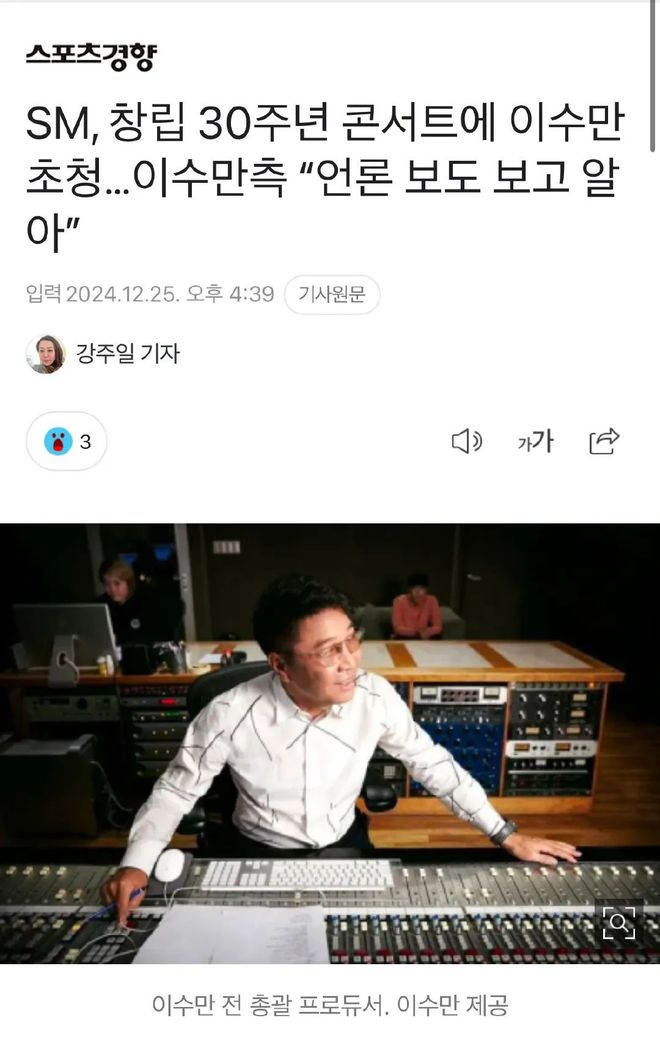The image size is (660, 1062).
Task: Open font size settings with 가가 icon
Action: click(x=535, y=442)
